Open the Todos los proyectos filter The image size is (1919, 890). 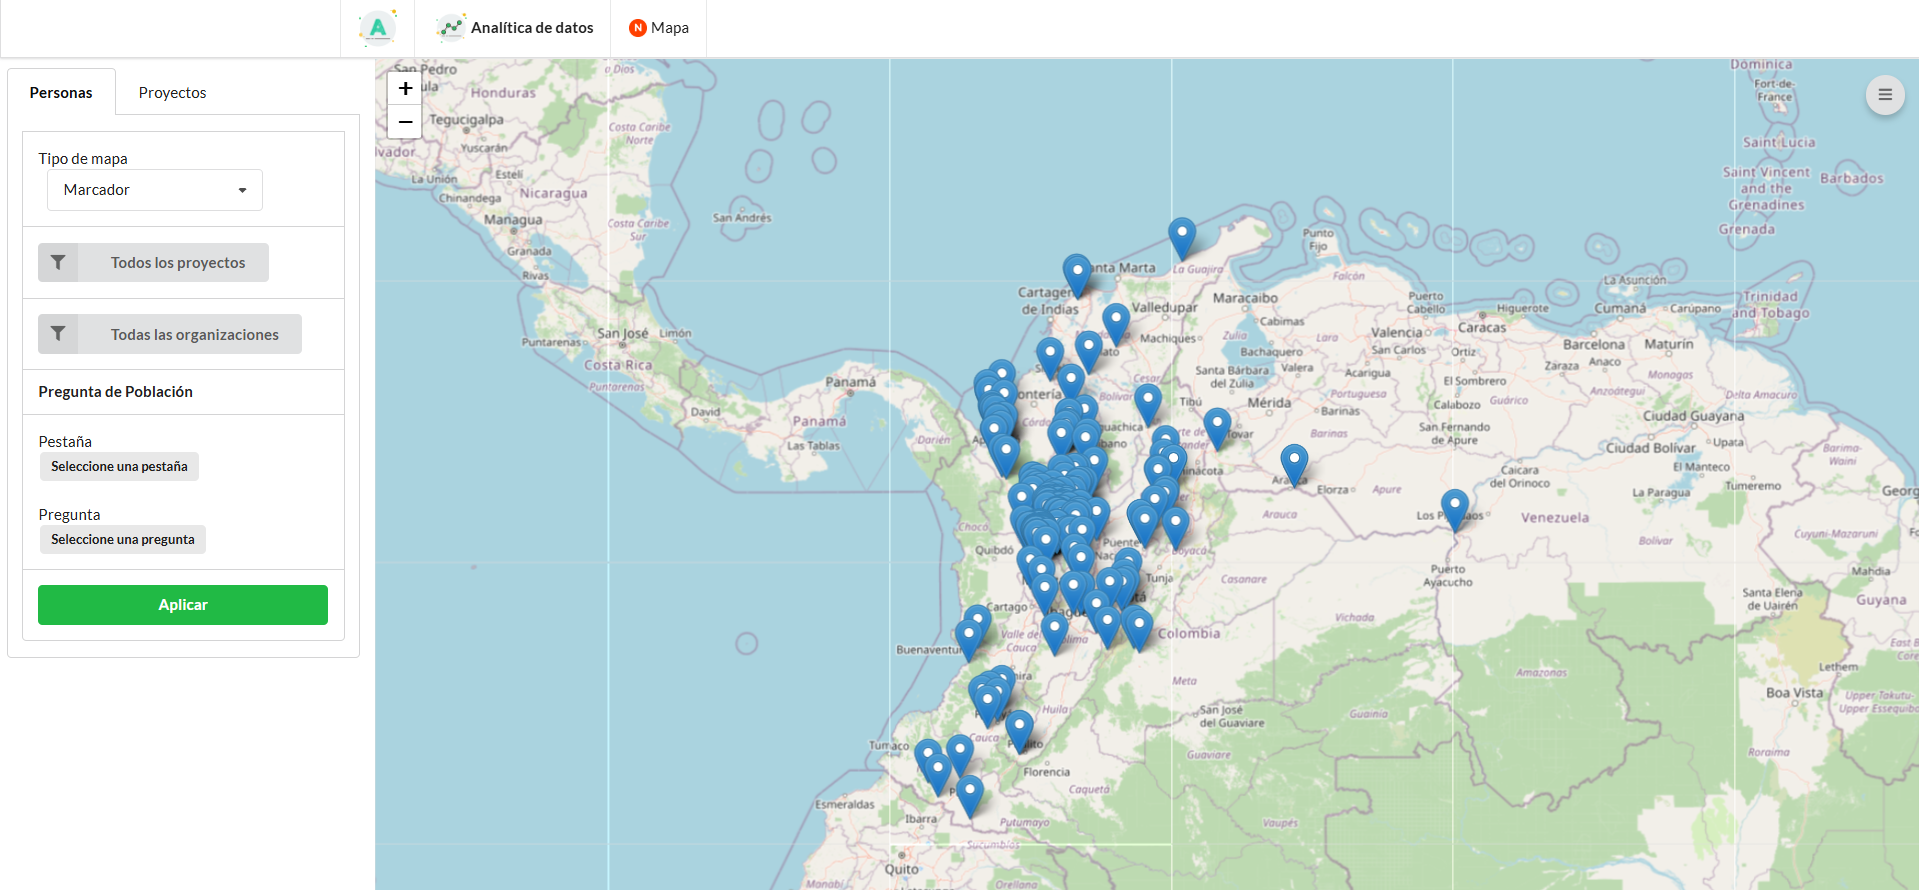pos(154,263)
